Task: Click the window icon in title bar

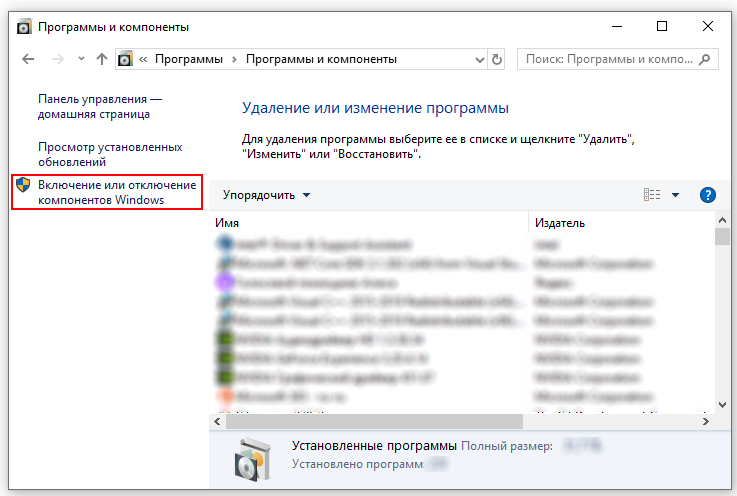Action: point(24,27)
